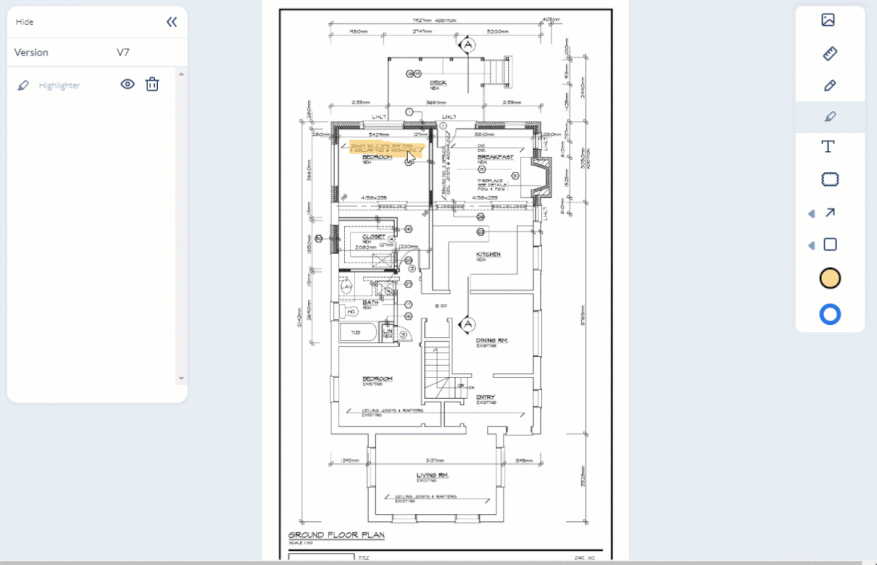Select the cloud shape tool

[830, 180]
